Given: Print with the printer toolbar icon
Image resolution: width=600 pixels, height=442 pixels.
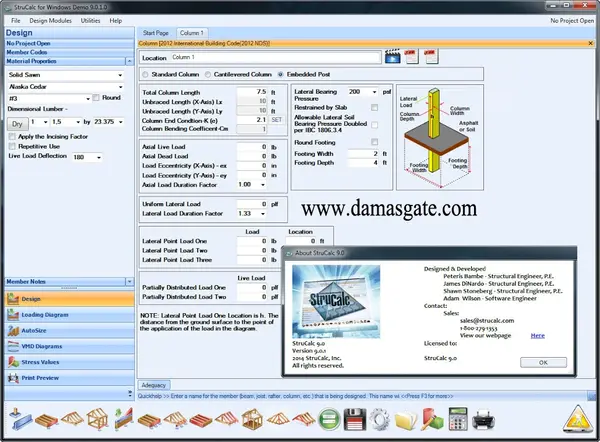Looking at the screenshot, I should (483, 419).
